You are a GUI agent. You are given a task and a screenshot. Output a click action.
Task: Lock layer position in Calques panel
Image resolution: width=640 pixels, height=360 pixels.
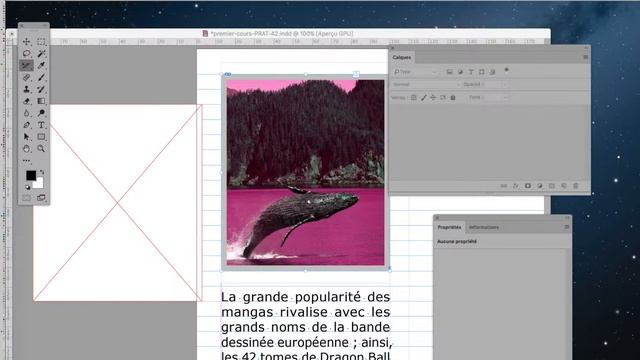click(433, 98)
